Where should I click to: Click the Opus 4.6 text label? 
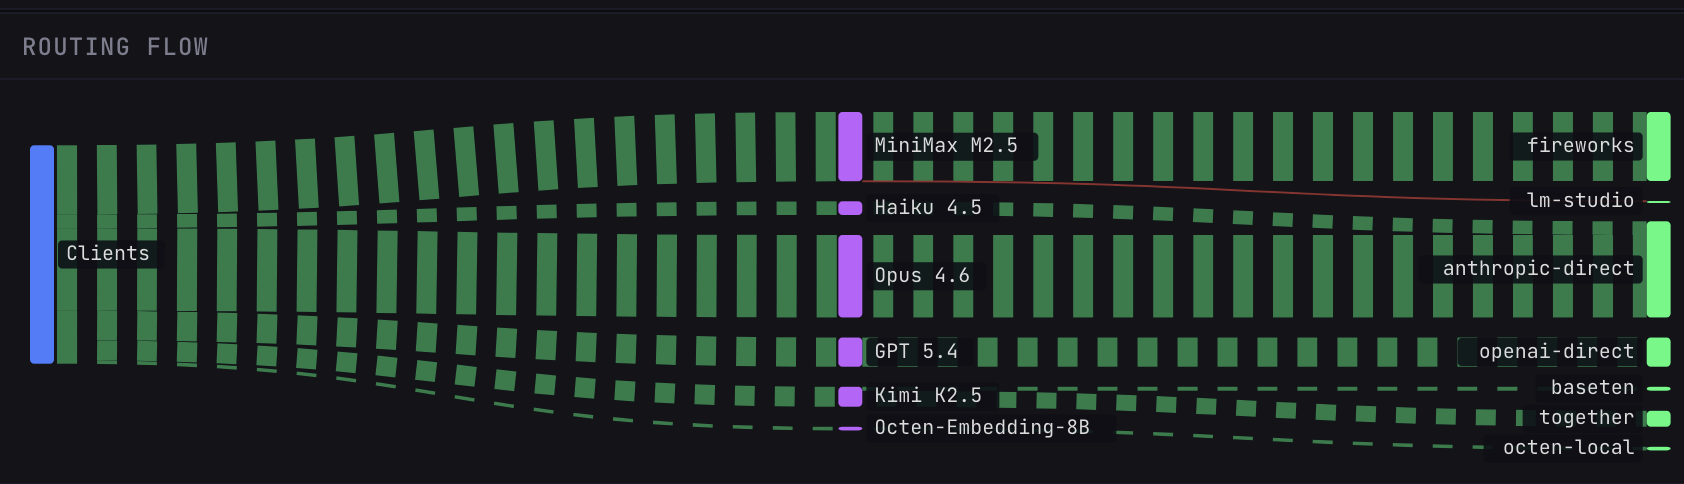[x=922, y=276]
